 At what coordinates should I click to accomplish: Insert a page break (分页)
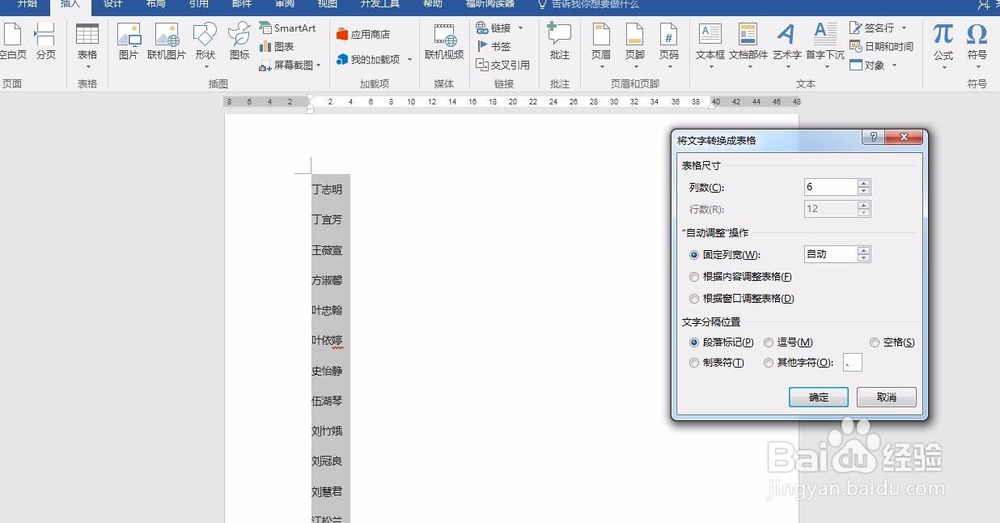45,41
